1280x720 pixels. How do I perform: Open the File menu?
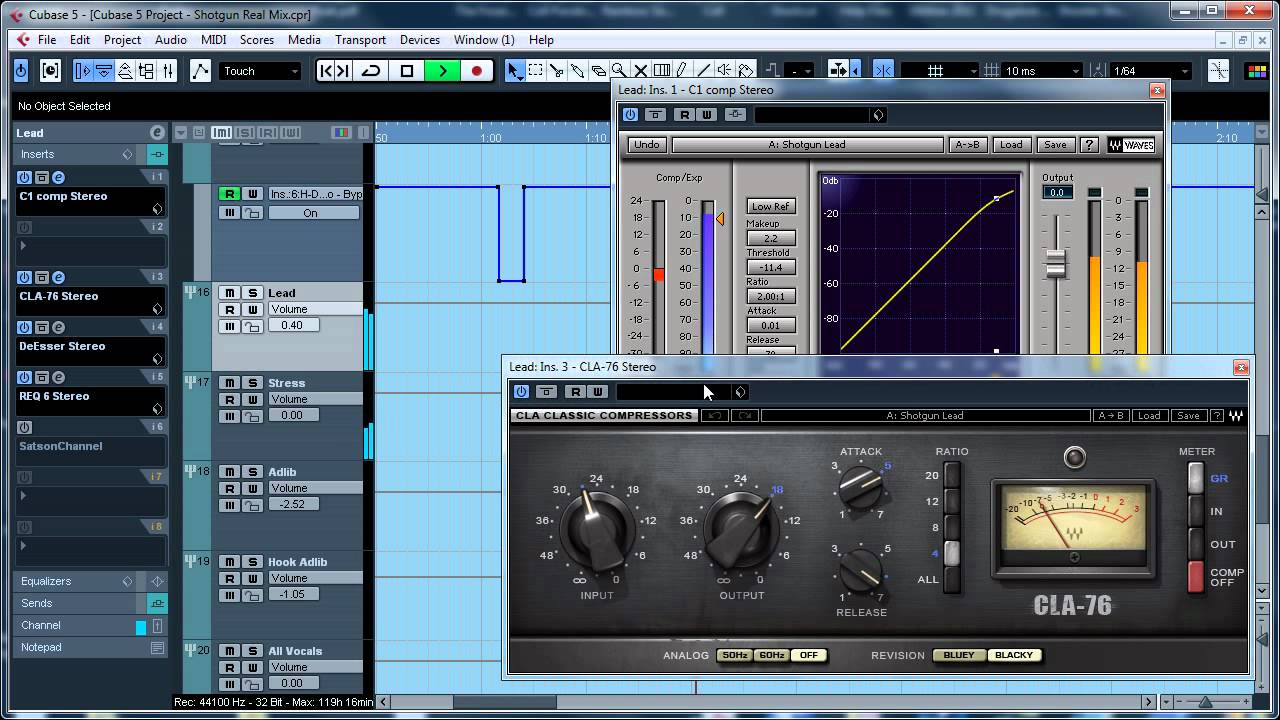coord(47,40)
